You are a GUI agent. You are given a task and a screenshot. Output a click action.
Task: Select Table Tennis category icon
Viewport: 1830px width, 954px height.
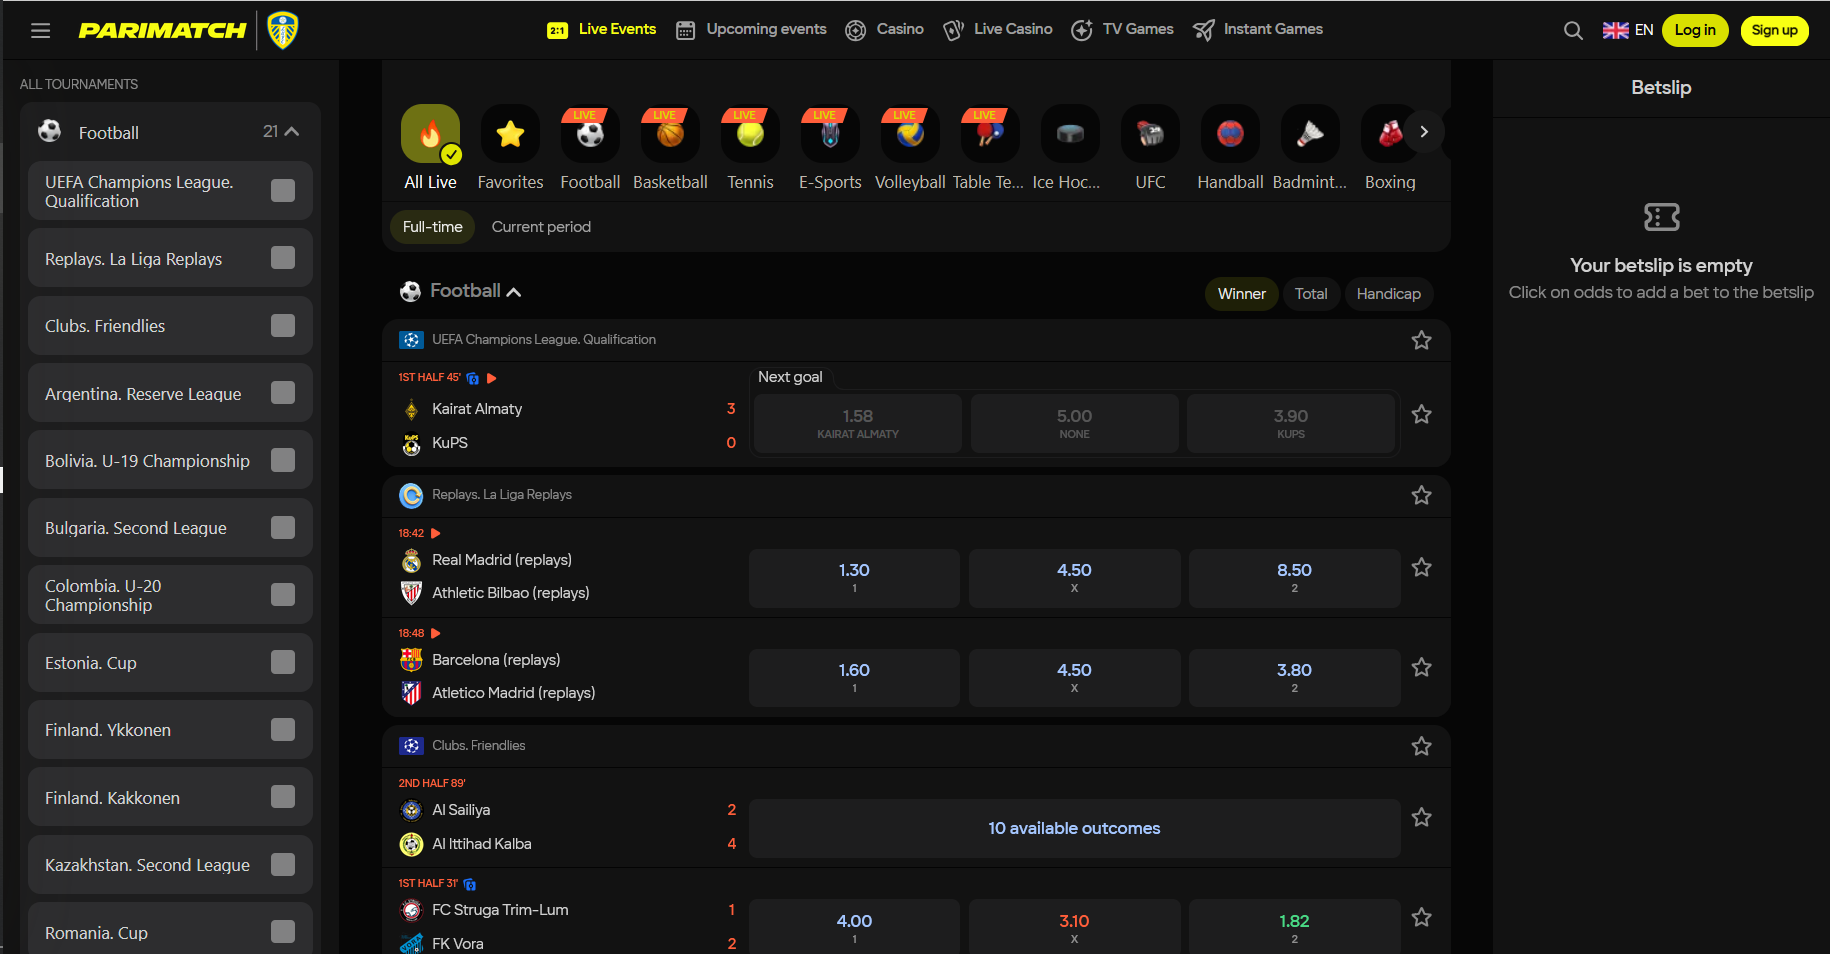coord(991,133)
